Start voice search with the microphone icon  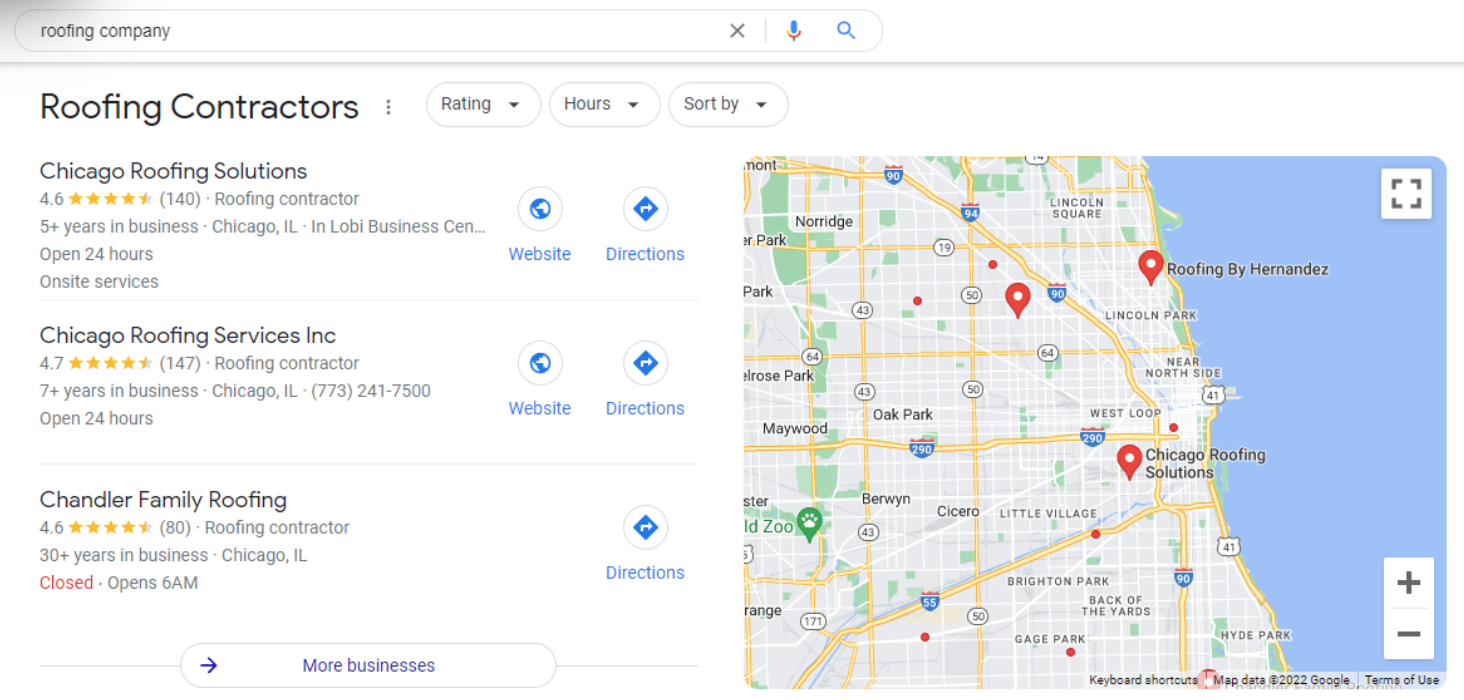pyautogui.click(x=794, y=31)
